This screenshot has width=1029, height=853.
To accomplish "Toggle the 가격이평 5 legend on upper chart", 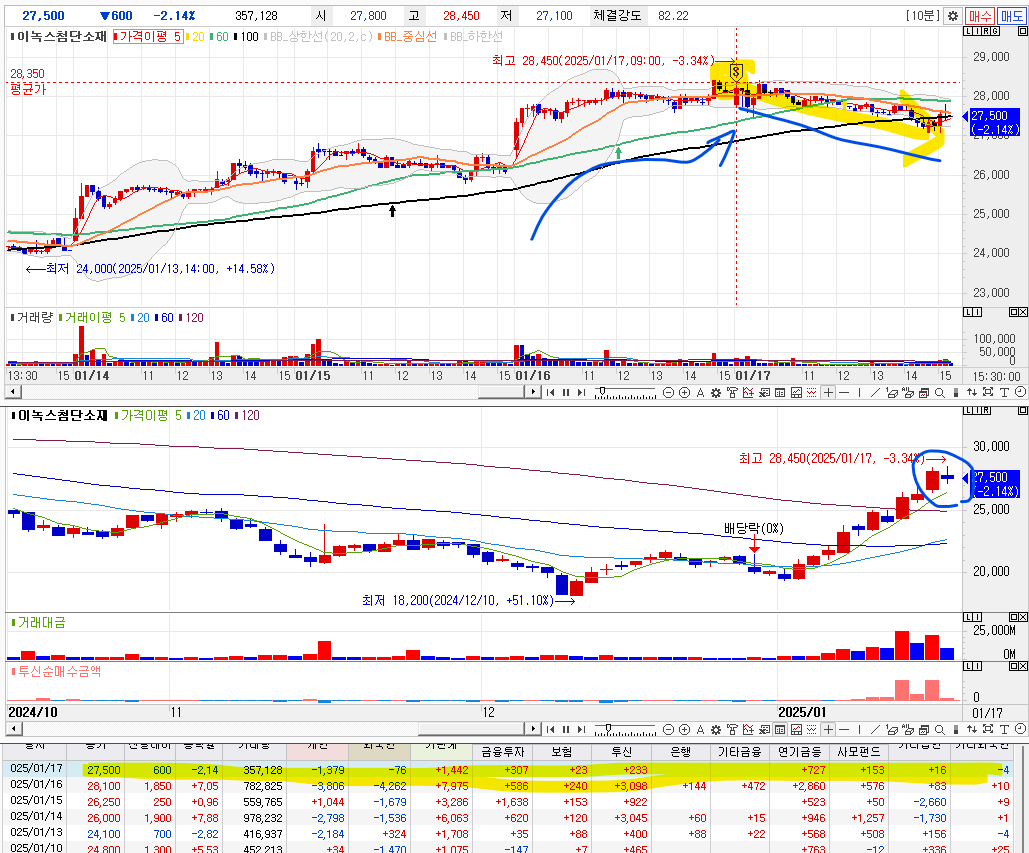I will pos(148,37).
